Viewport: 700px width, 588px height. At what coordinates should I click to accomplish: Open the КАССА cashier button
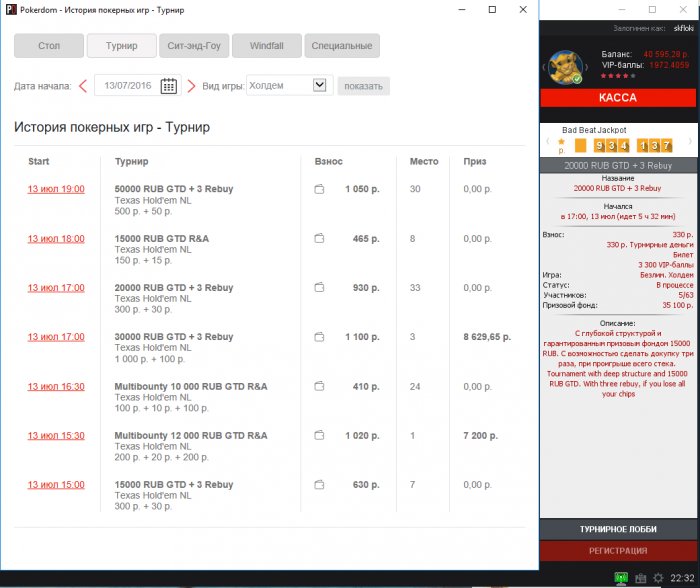[618, 98]
